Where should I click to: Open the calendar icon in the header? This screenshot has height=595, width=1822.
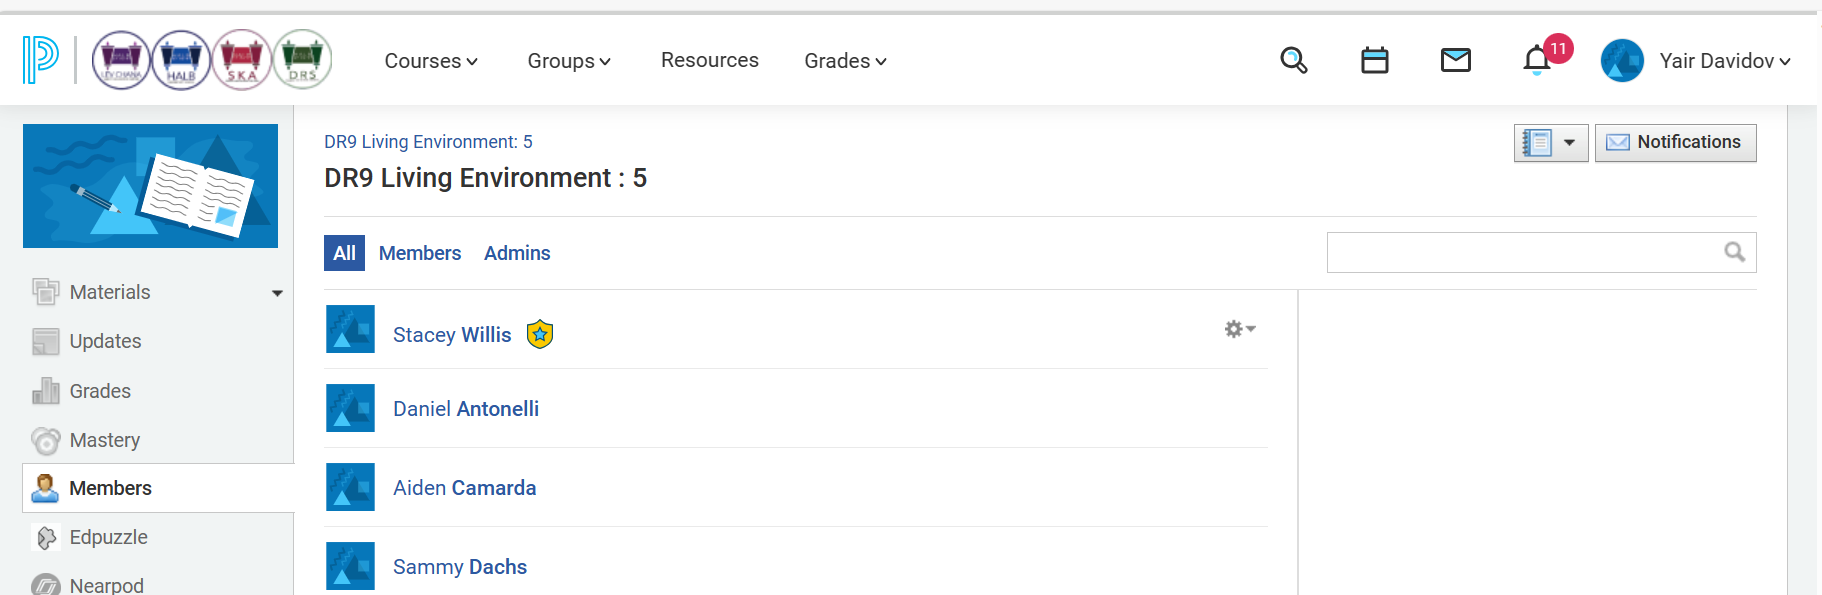[x=1375, y=60]
